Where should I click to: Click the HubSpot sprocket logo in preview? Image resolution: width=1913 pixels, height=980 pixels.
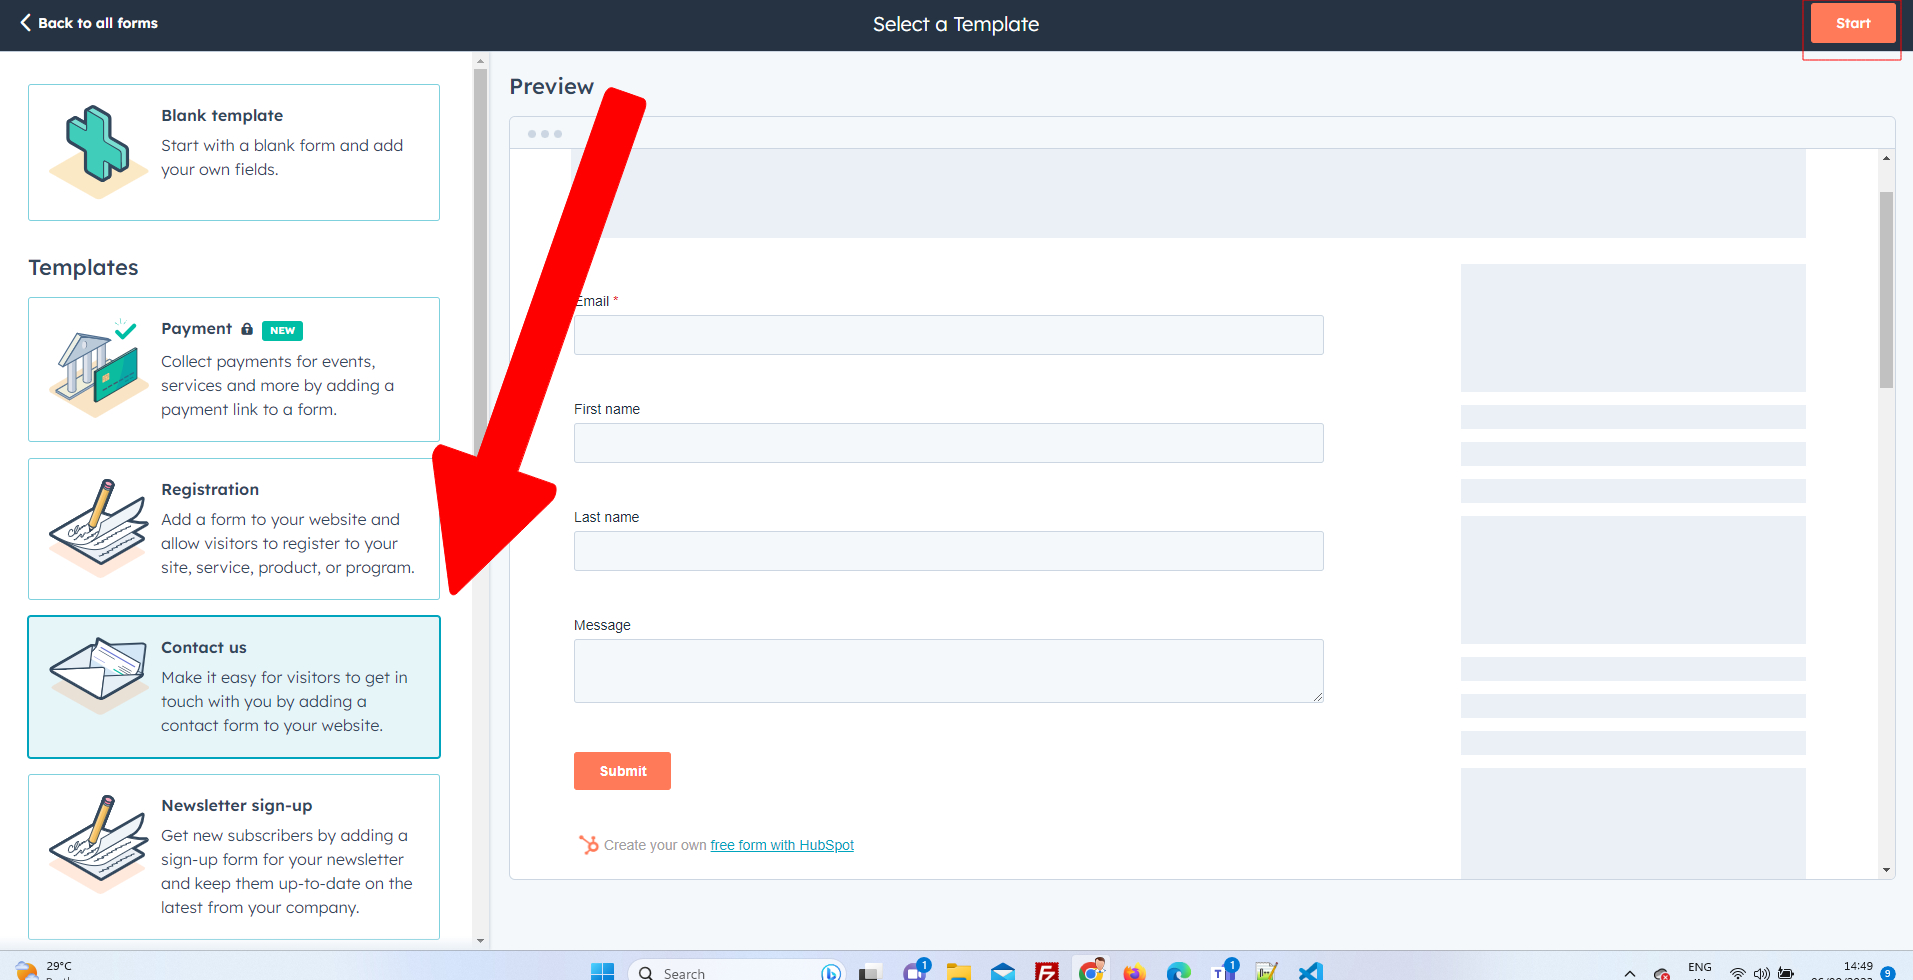pyautogui.click(x=588, y=845)
